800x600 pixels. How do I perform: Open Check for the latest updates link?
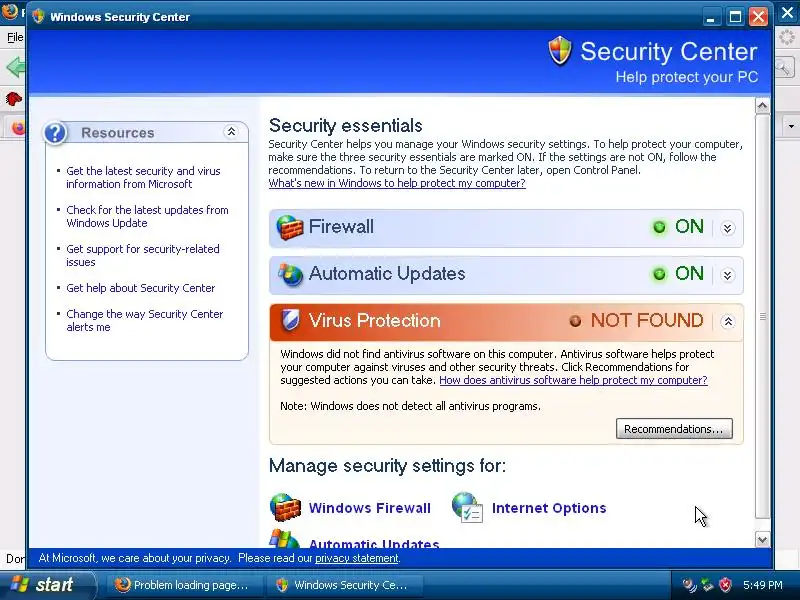[147, 216]
